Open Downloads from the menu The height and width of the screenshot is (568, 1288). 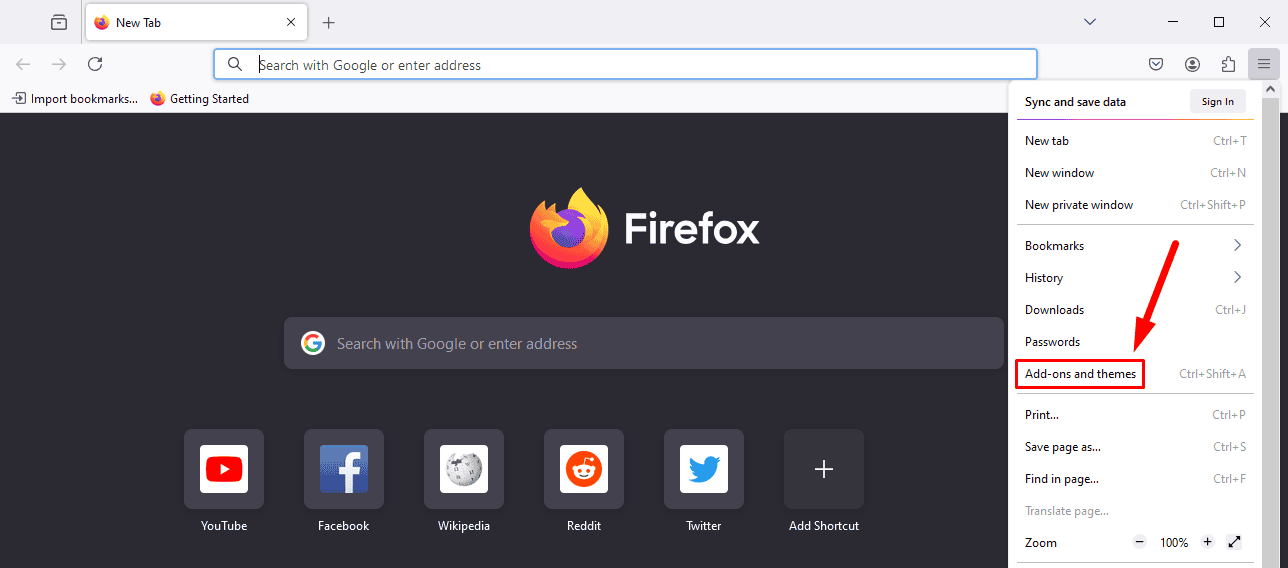coord(1135,310)
